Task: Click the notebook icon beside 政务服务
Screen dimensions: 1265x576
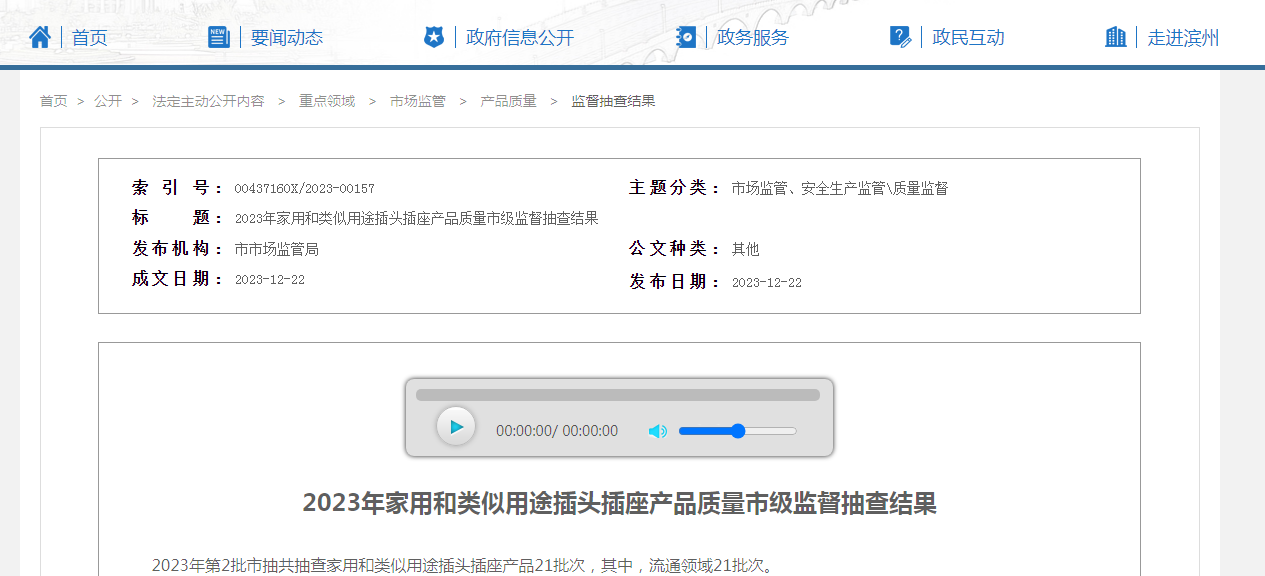Action: pyautogui.click(x=686, y=37)
